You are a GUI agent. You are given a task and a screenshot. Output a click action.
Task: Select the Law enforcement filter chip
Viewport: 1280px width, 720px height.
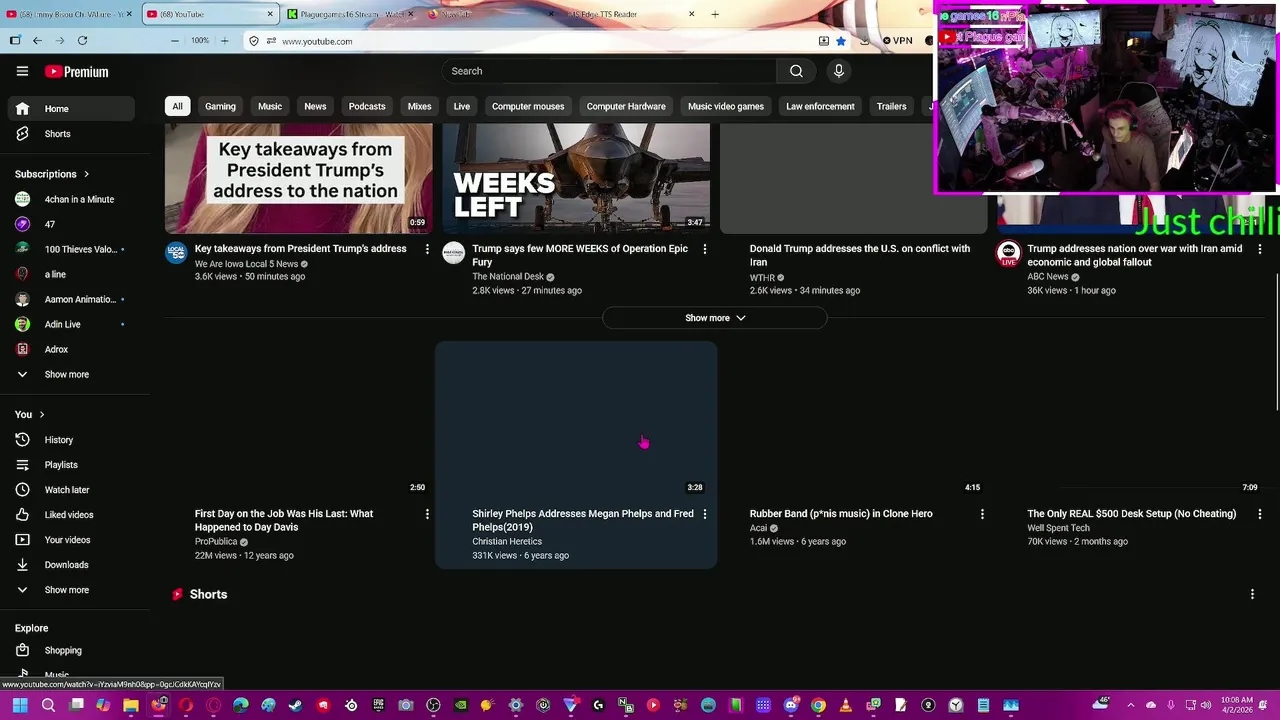820,106
